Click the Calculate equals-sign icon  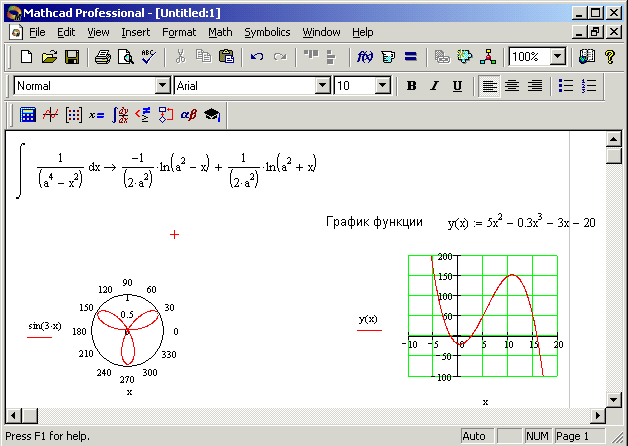click(x=411, y=57)
